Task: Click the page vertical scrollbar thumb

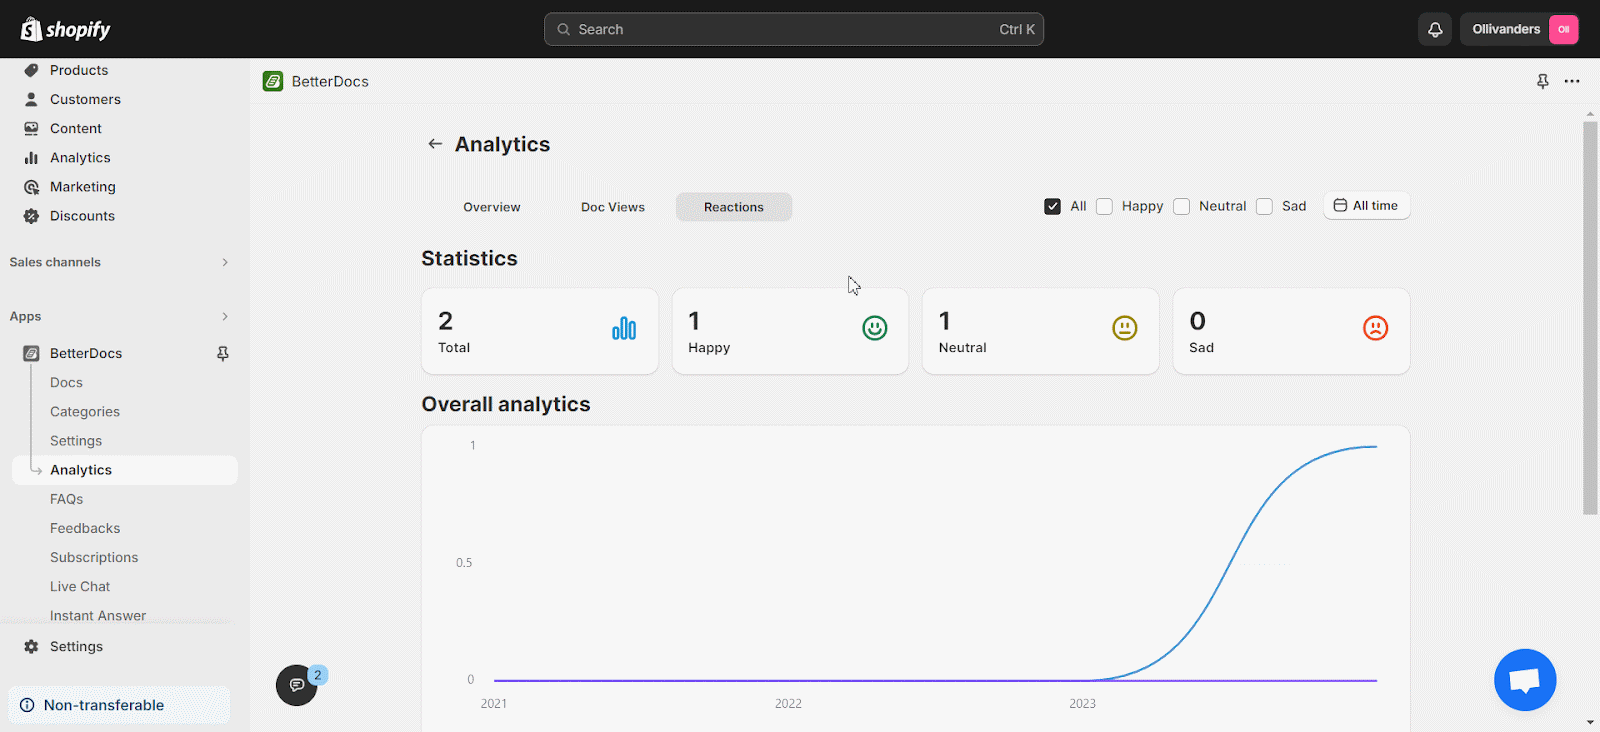Action: click(x=1590, y=318)
